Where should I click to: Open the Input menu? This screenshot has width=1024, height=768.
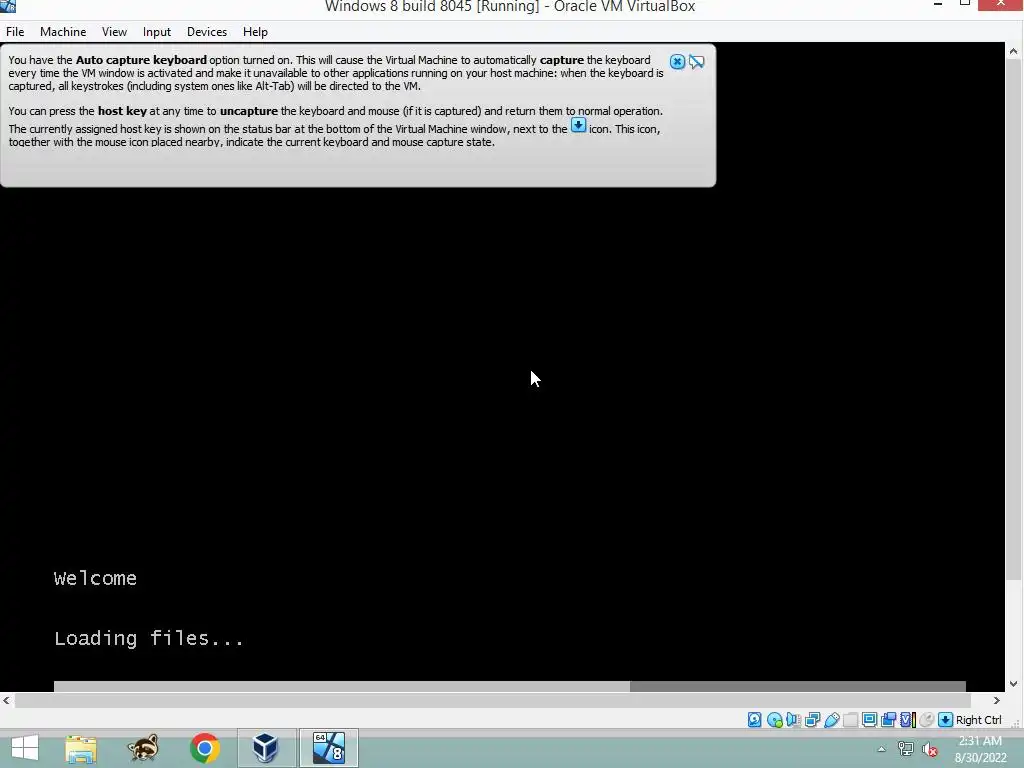click(x=157, y=31)
